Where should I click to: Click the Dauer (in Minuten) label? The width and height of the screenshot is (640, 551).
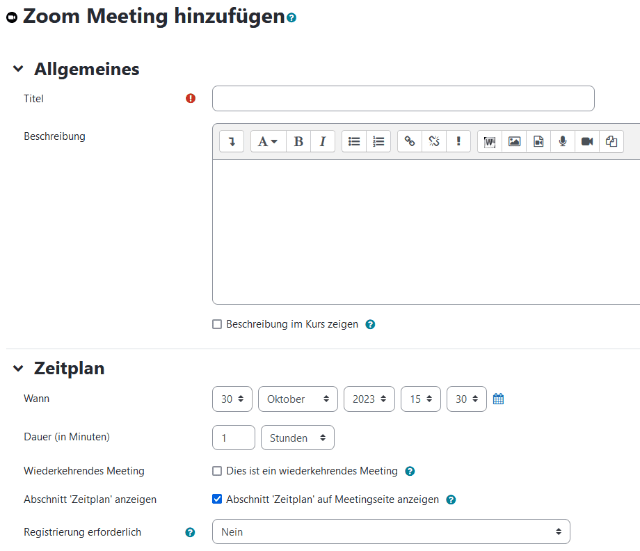[67, 437]
